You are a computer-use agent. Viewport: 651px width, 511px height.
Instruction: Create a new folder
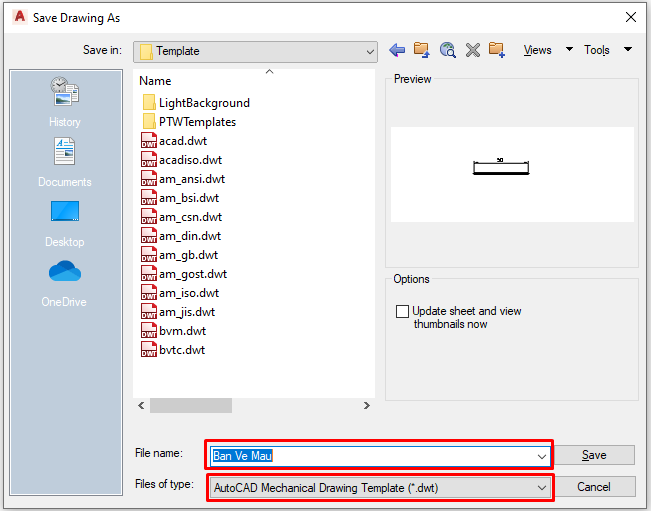click(497, 50)
